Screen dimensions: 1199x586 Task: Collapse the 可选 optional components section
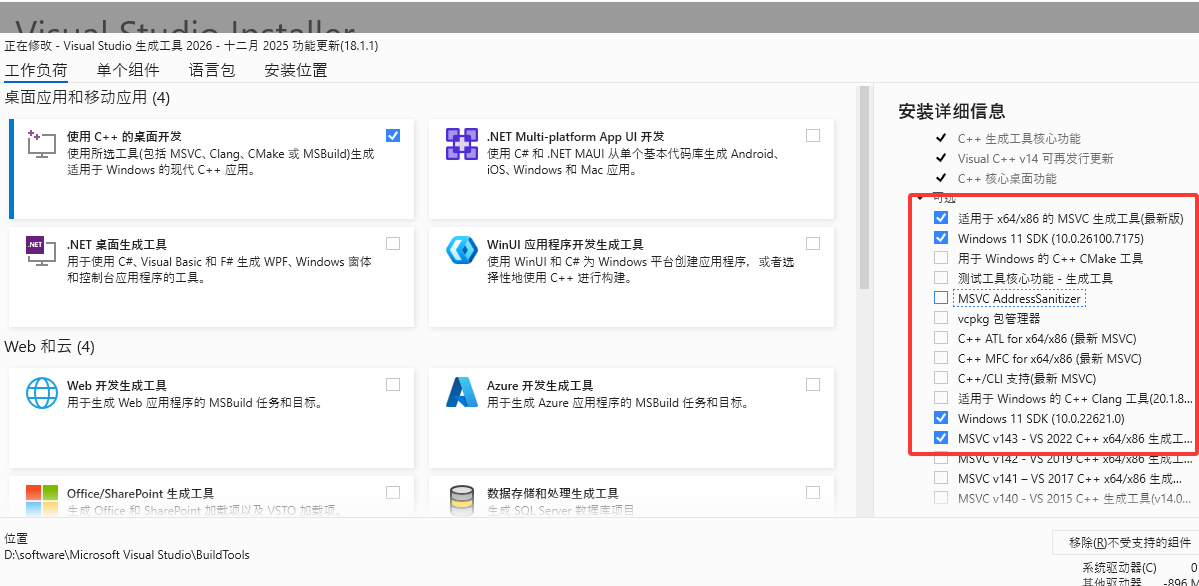point(921,198)
